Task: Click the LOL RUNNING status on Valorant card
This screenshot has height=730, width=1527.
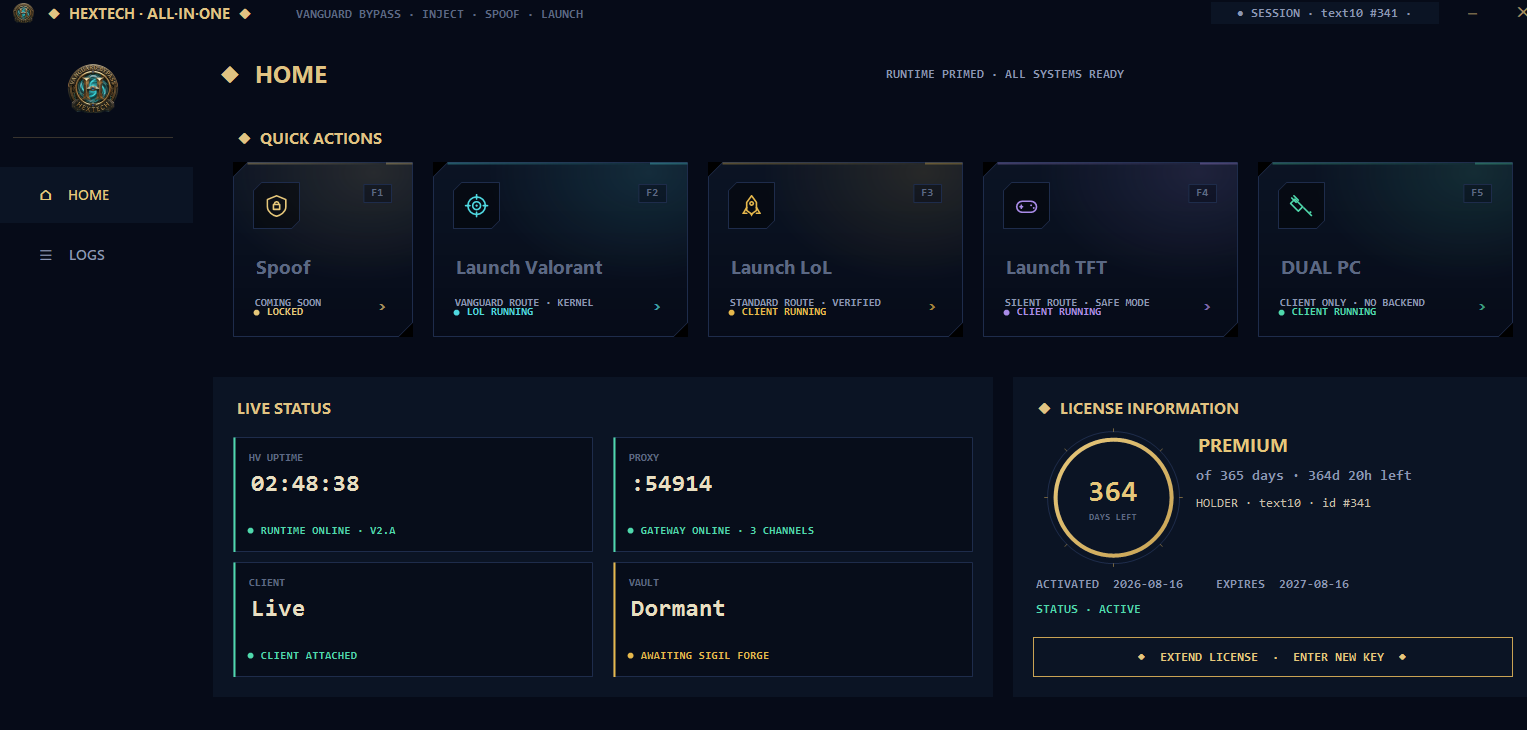Action: coord(494,312)
